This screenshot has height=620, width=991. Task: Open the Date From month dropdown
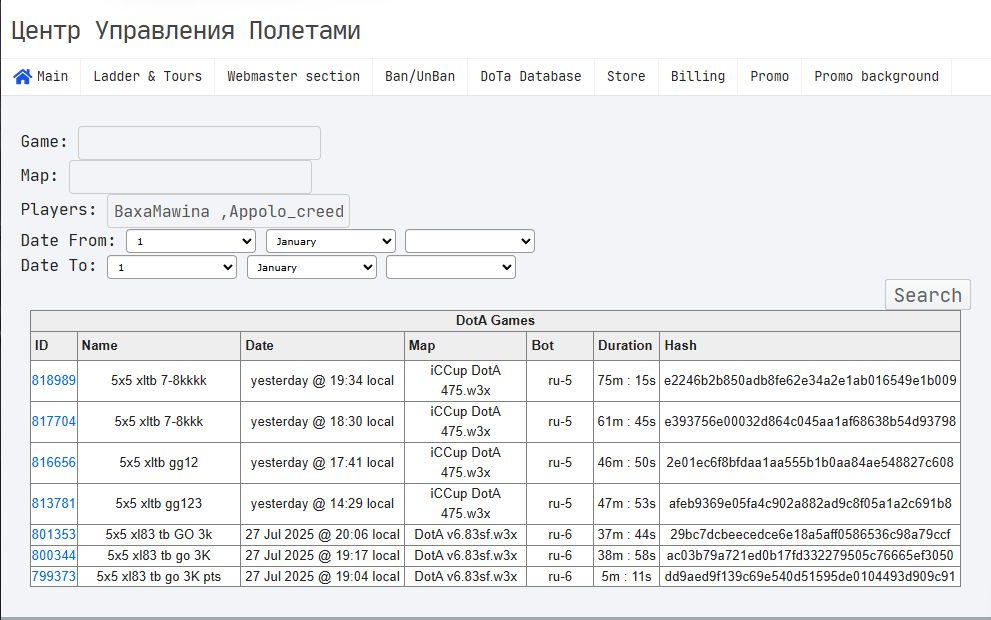point(331,241)
